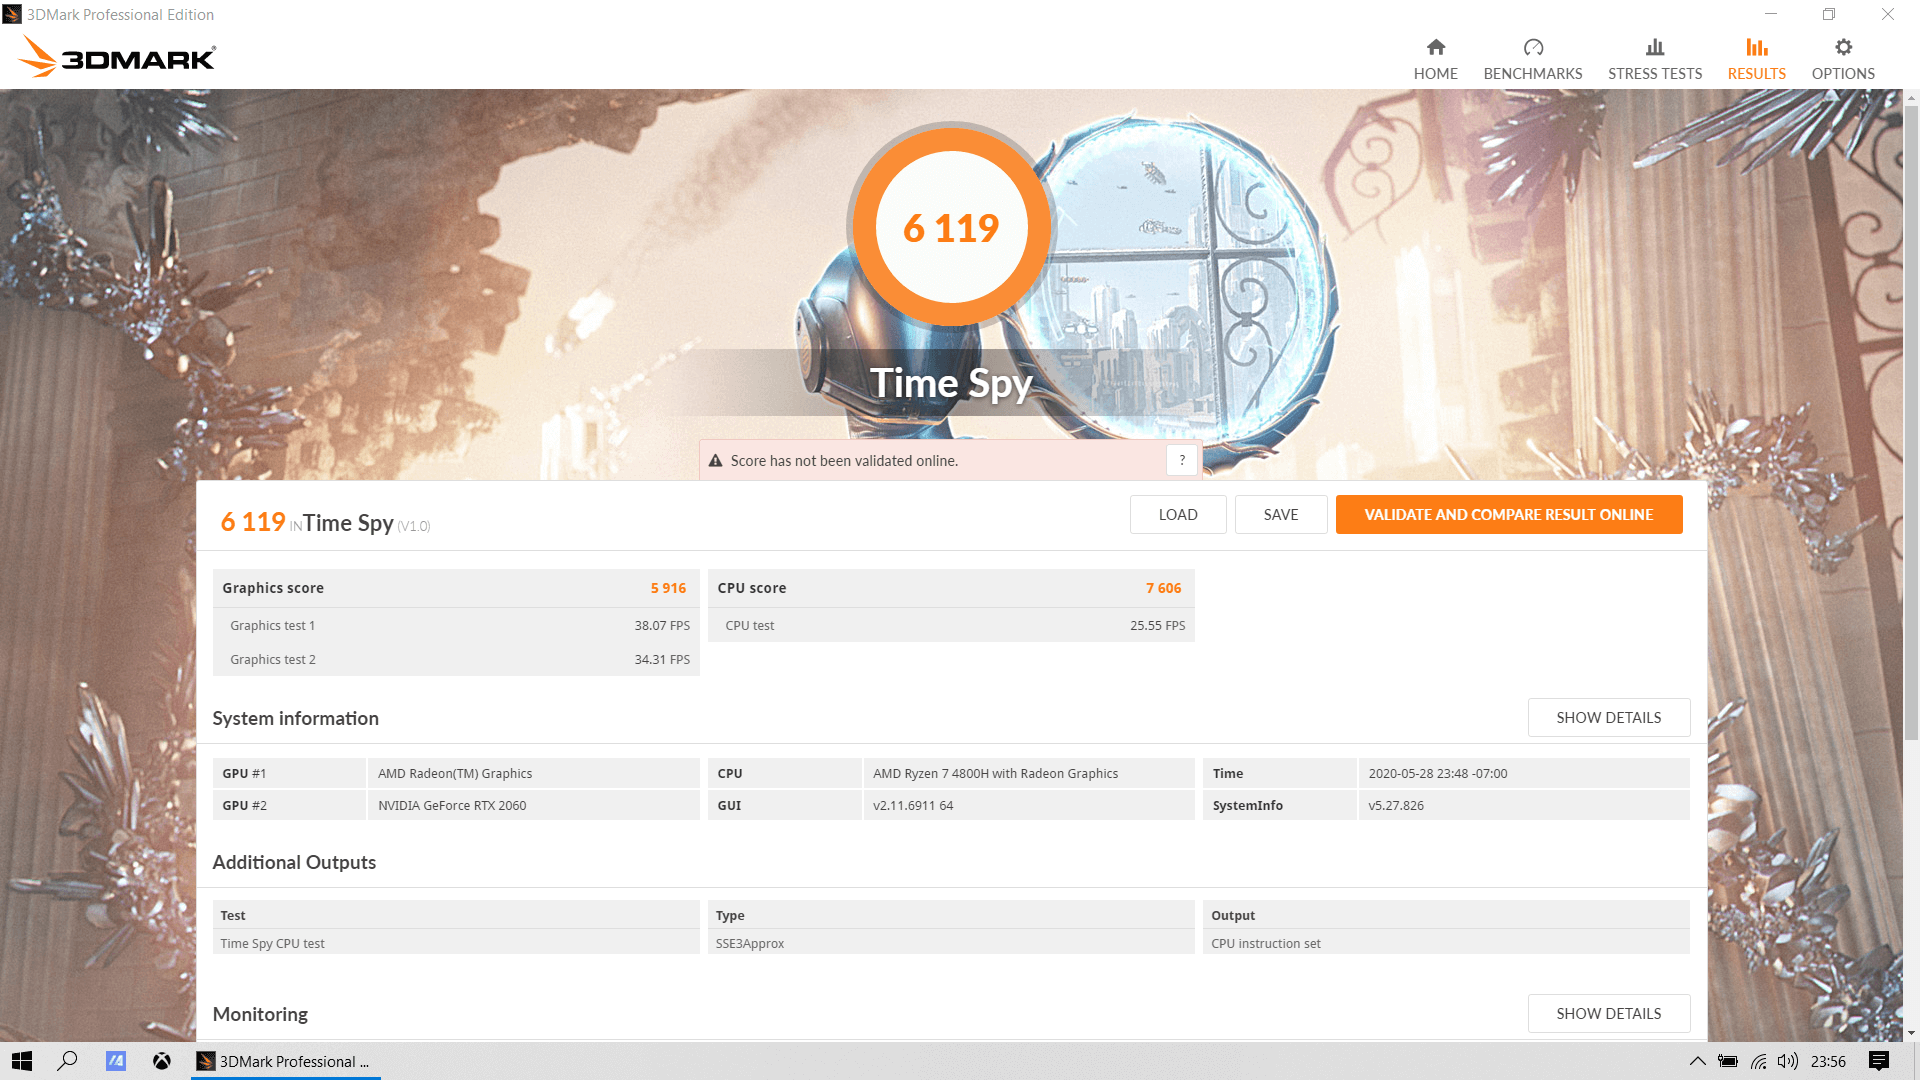This screenshot has width=1920, height=1080.
Task: Select 3DMark Professional taskbar button
Action: (x=286, y=1061)
